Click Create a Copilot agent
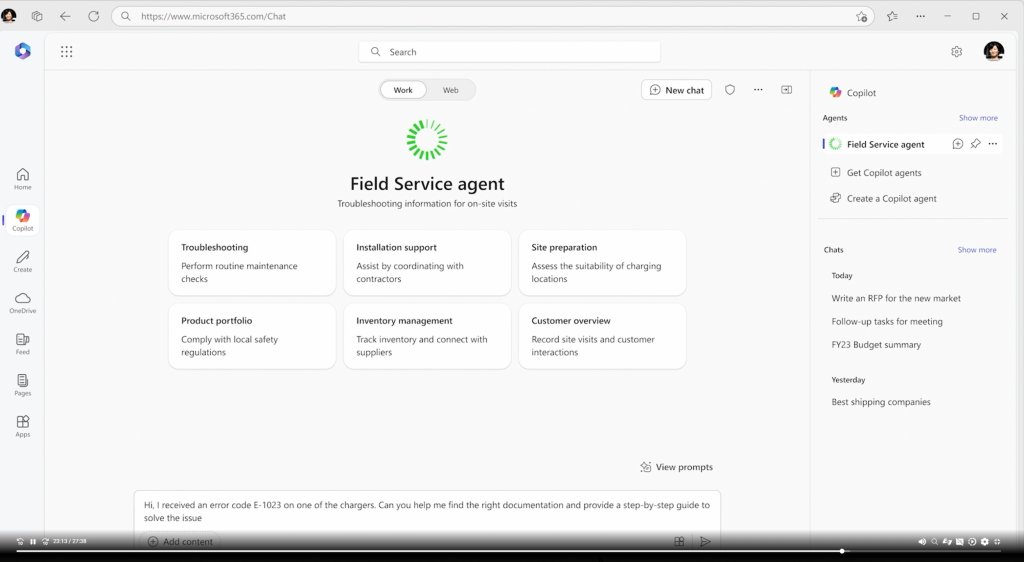Viewport: 1024px width, 562px height. (x=883, y=198)
